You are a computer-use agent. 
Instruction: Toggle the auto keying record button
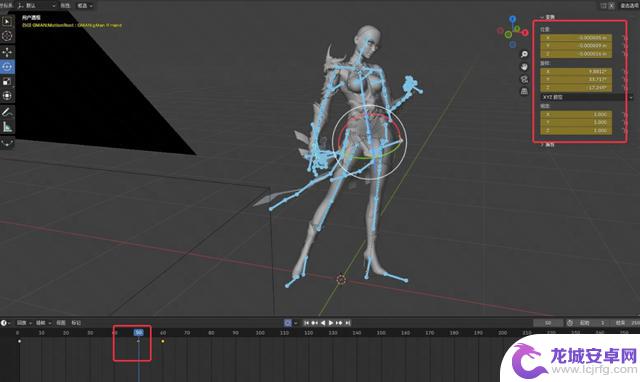(287, 323)
